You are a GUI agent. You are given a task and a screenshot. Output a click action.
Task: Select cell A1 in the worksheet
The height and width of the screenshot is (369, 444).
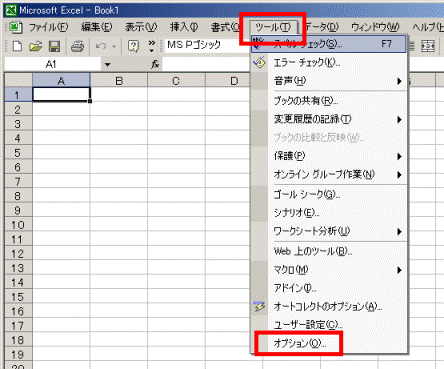[61, 95]
